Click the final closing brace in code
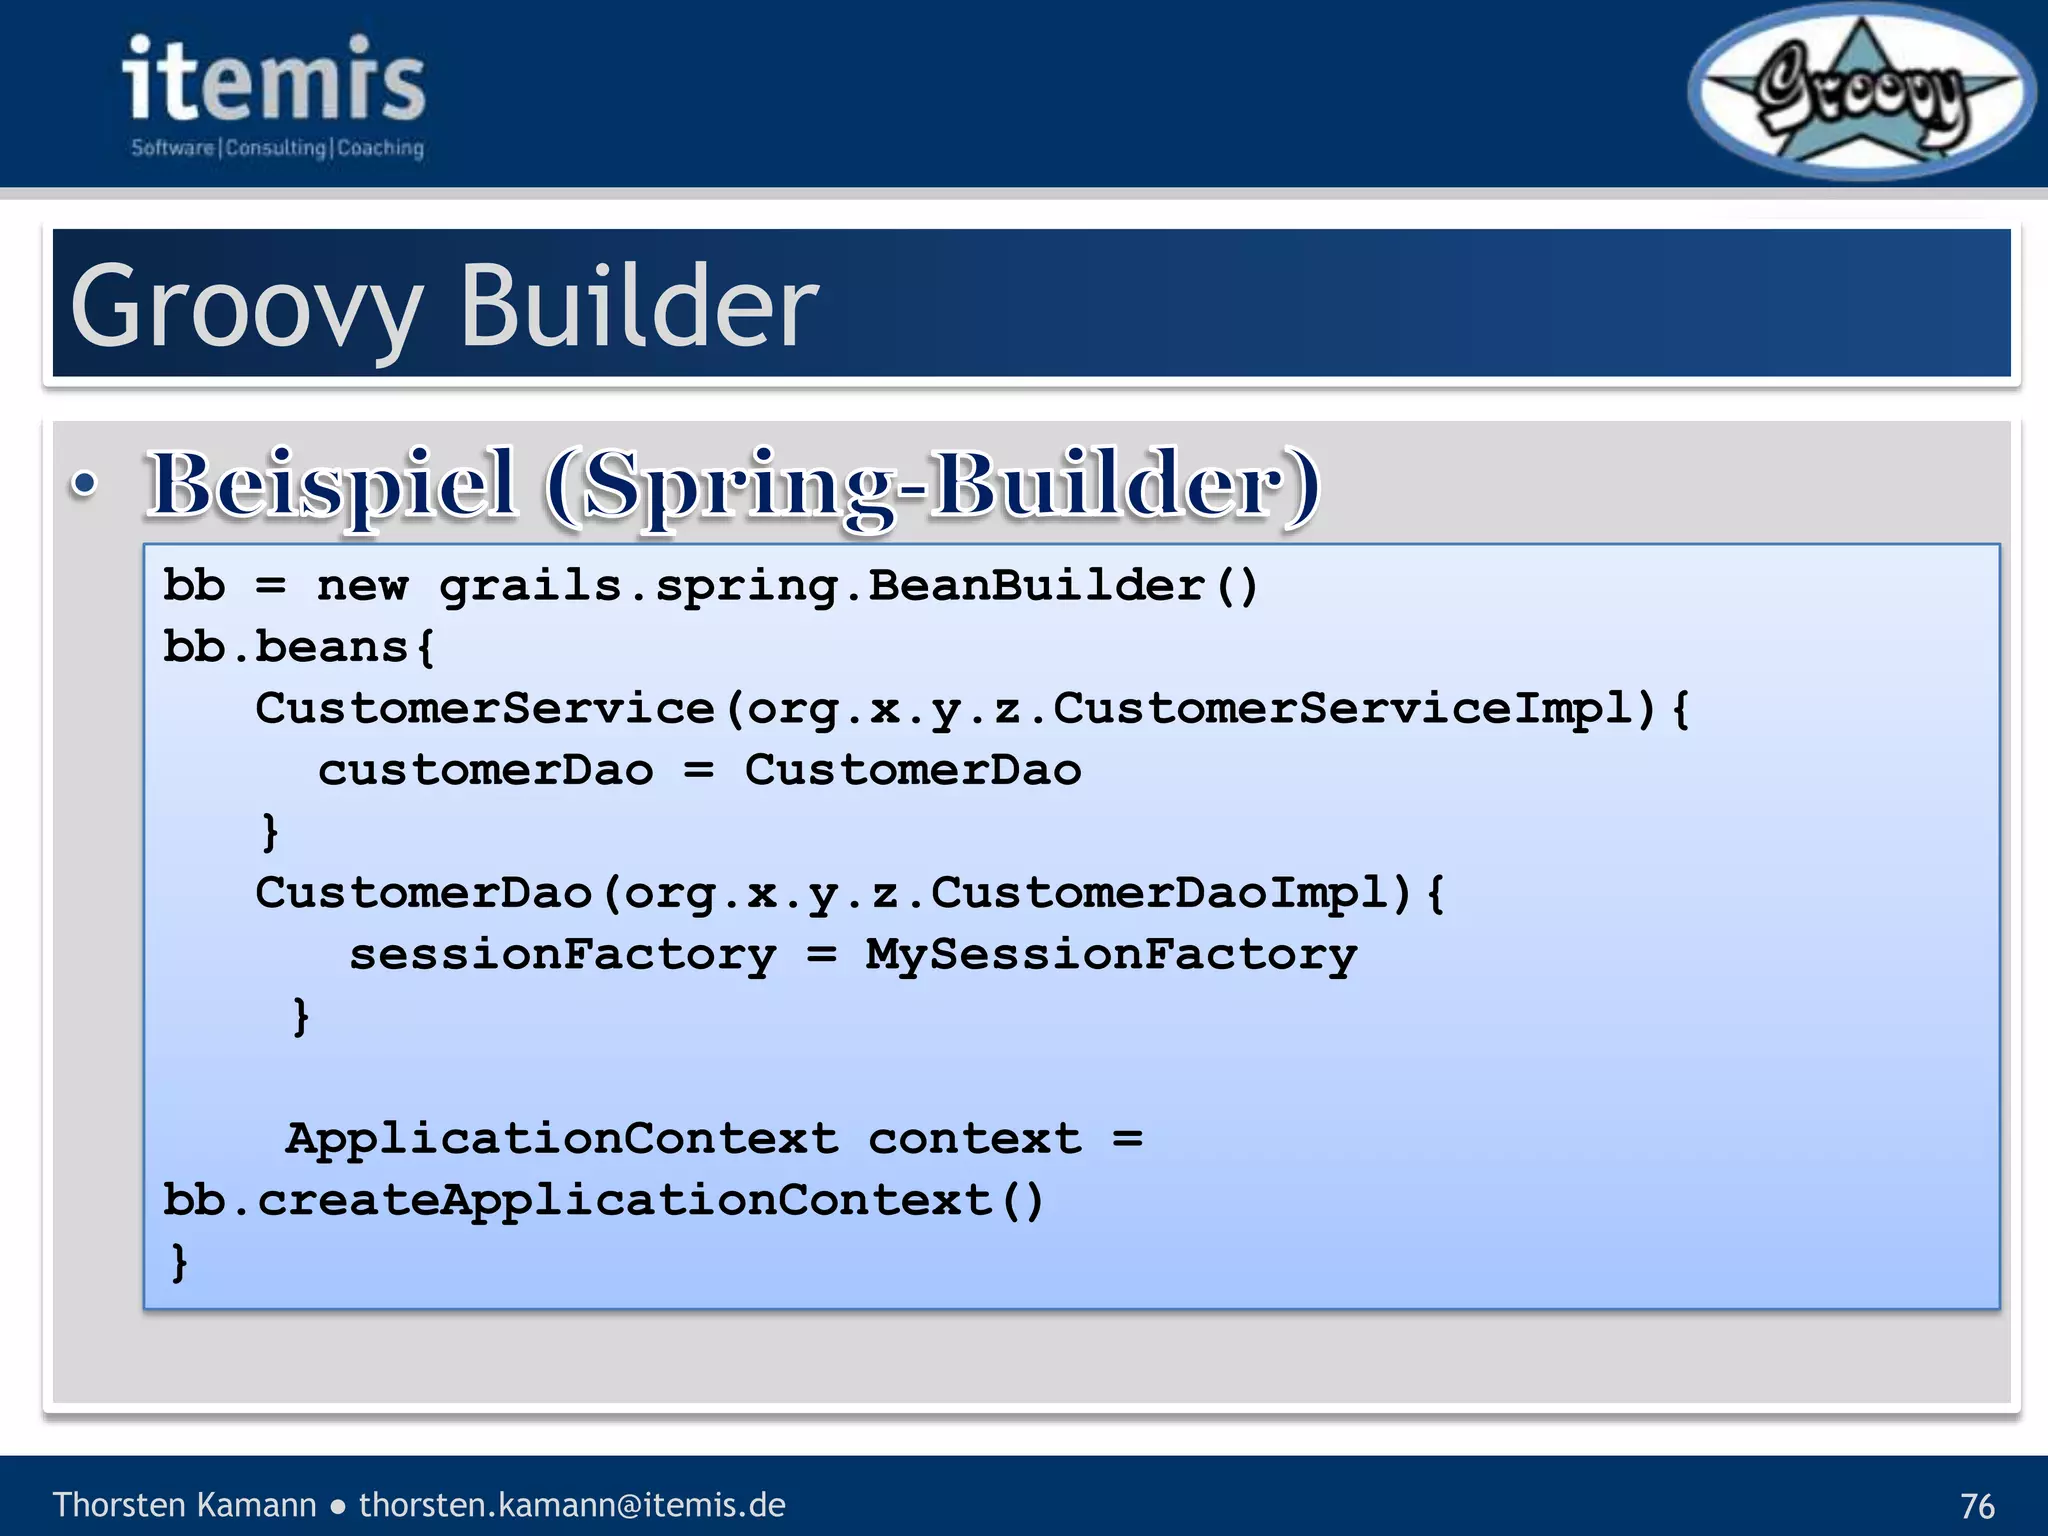Viewport: 2048px width, 1536px height. click(x=179, y=1262)
